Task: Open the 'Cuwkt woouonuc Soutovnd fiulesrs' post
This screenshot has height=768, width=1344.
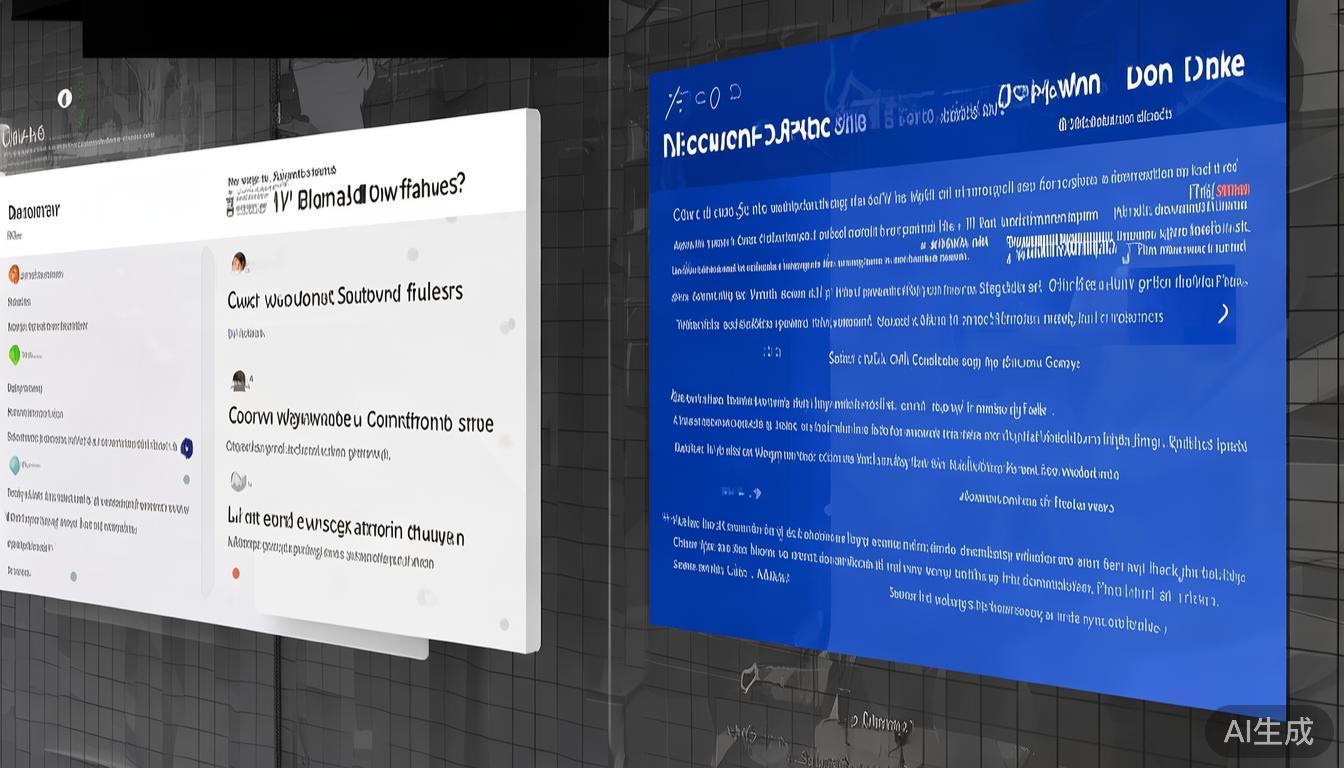Action: [344, 296]
